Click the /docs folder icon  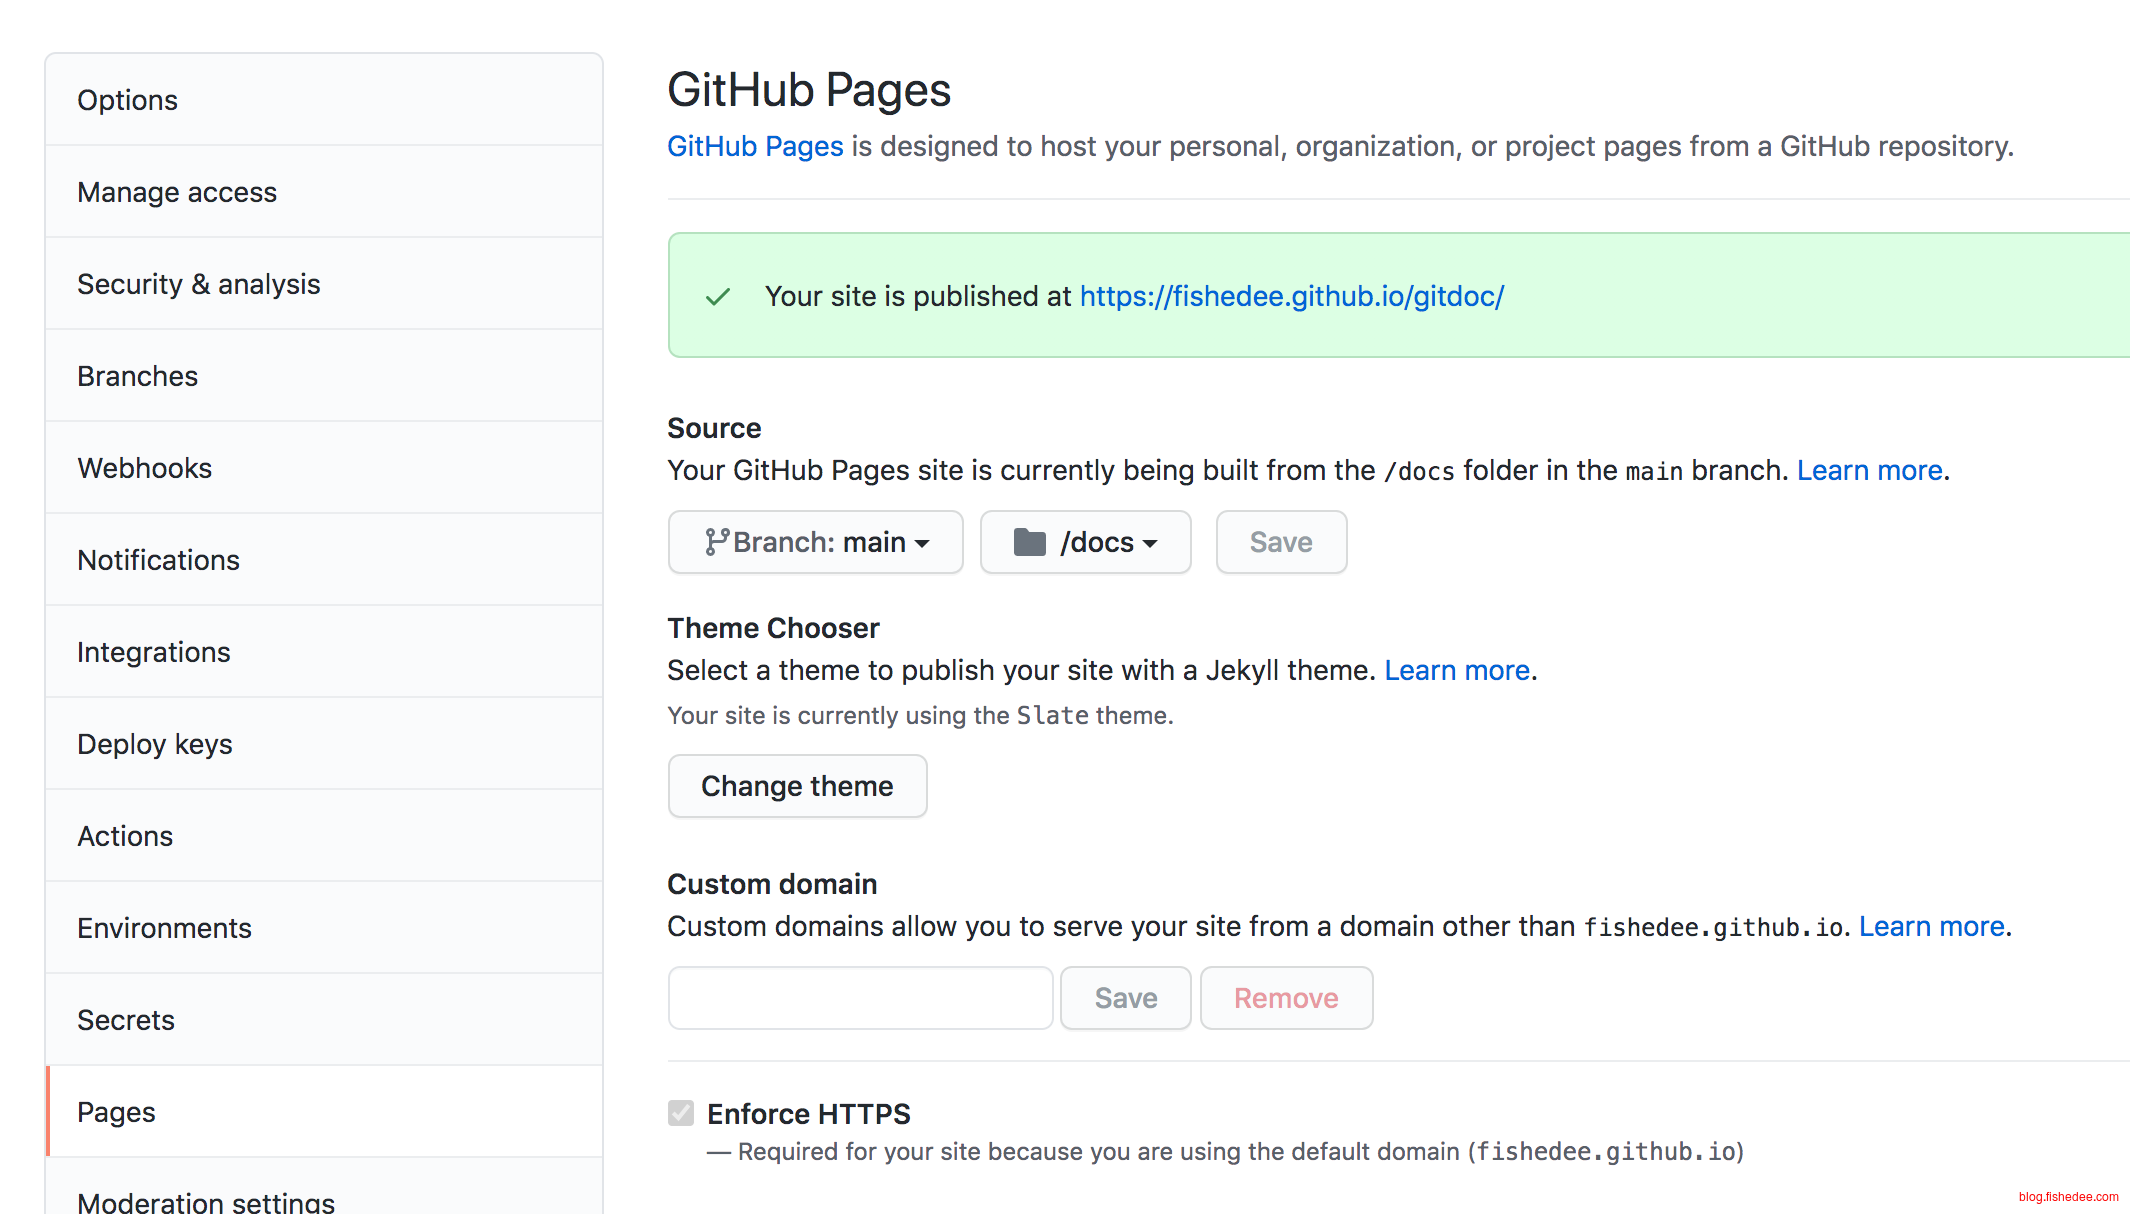[1029, 542]
